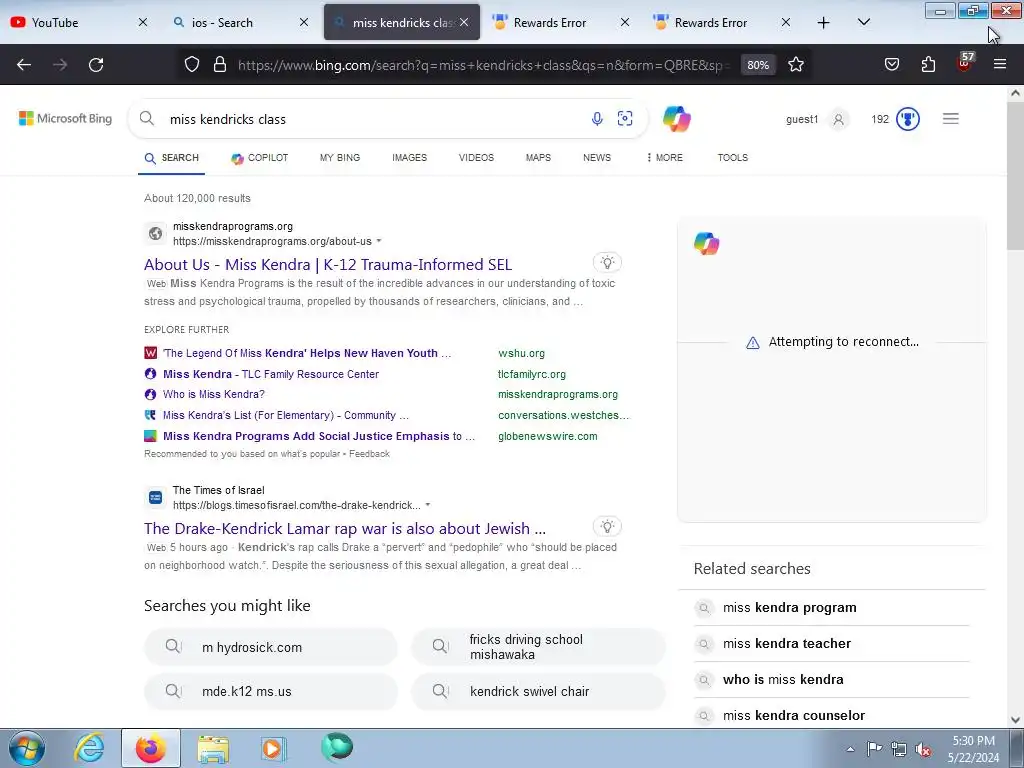Viewport: 1024px width, 768px height.
Task: Open the Rewards medal icon
Action: (x=908, y=119)
